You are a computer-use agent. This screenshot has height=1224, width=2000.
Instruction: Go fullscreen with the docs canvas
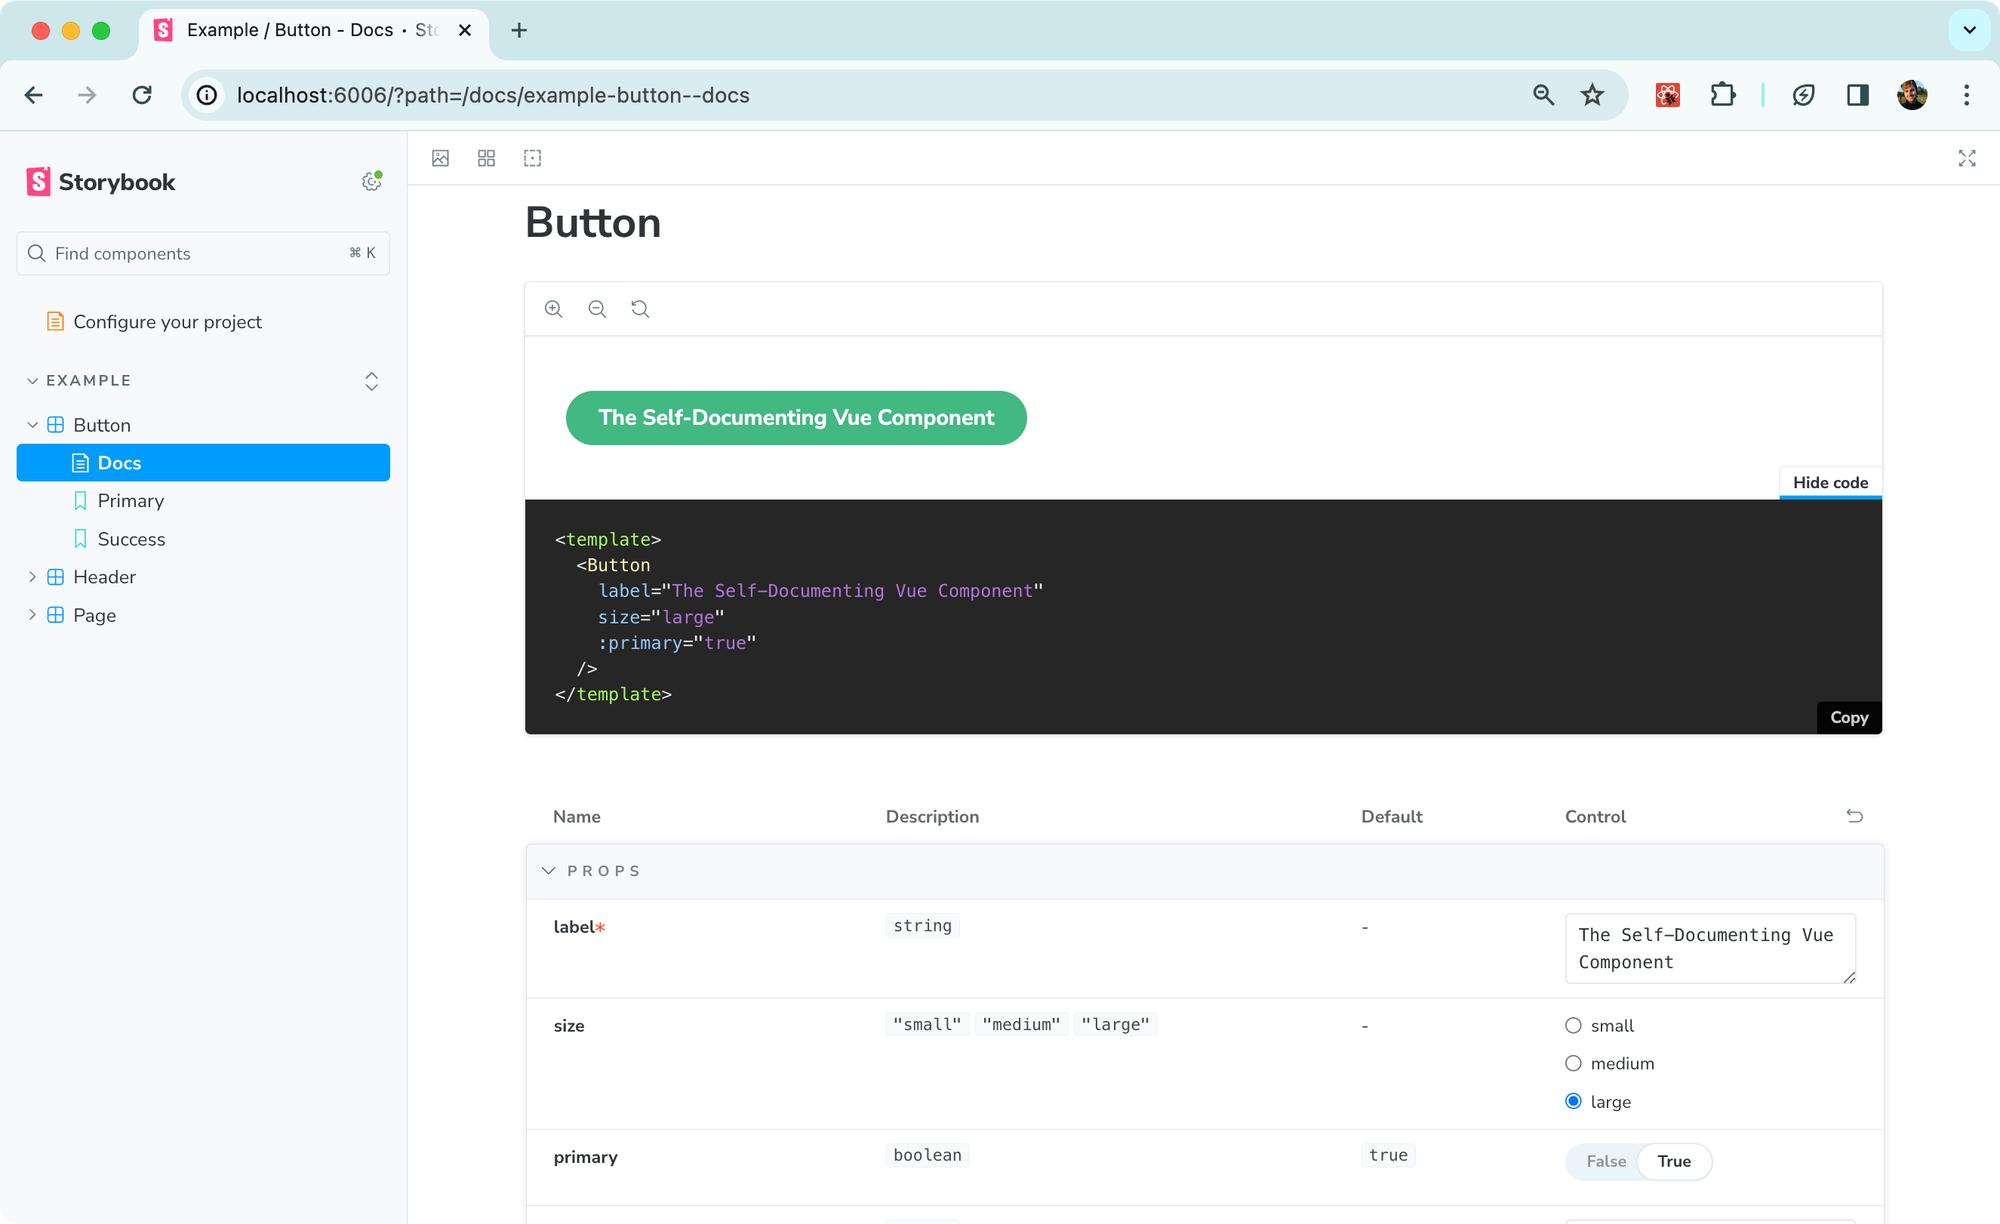1966,158
